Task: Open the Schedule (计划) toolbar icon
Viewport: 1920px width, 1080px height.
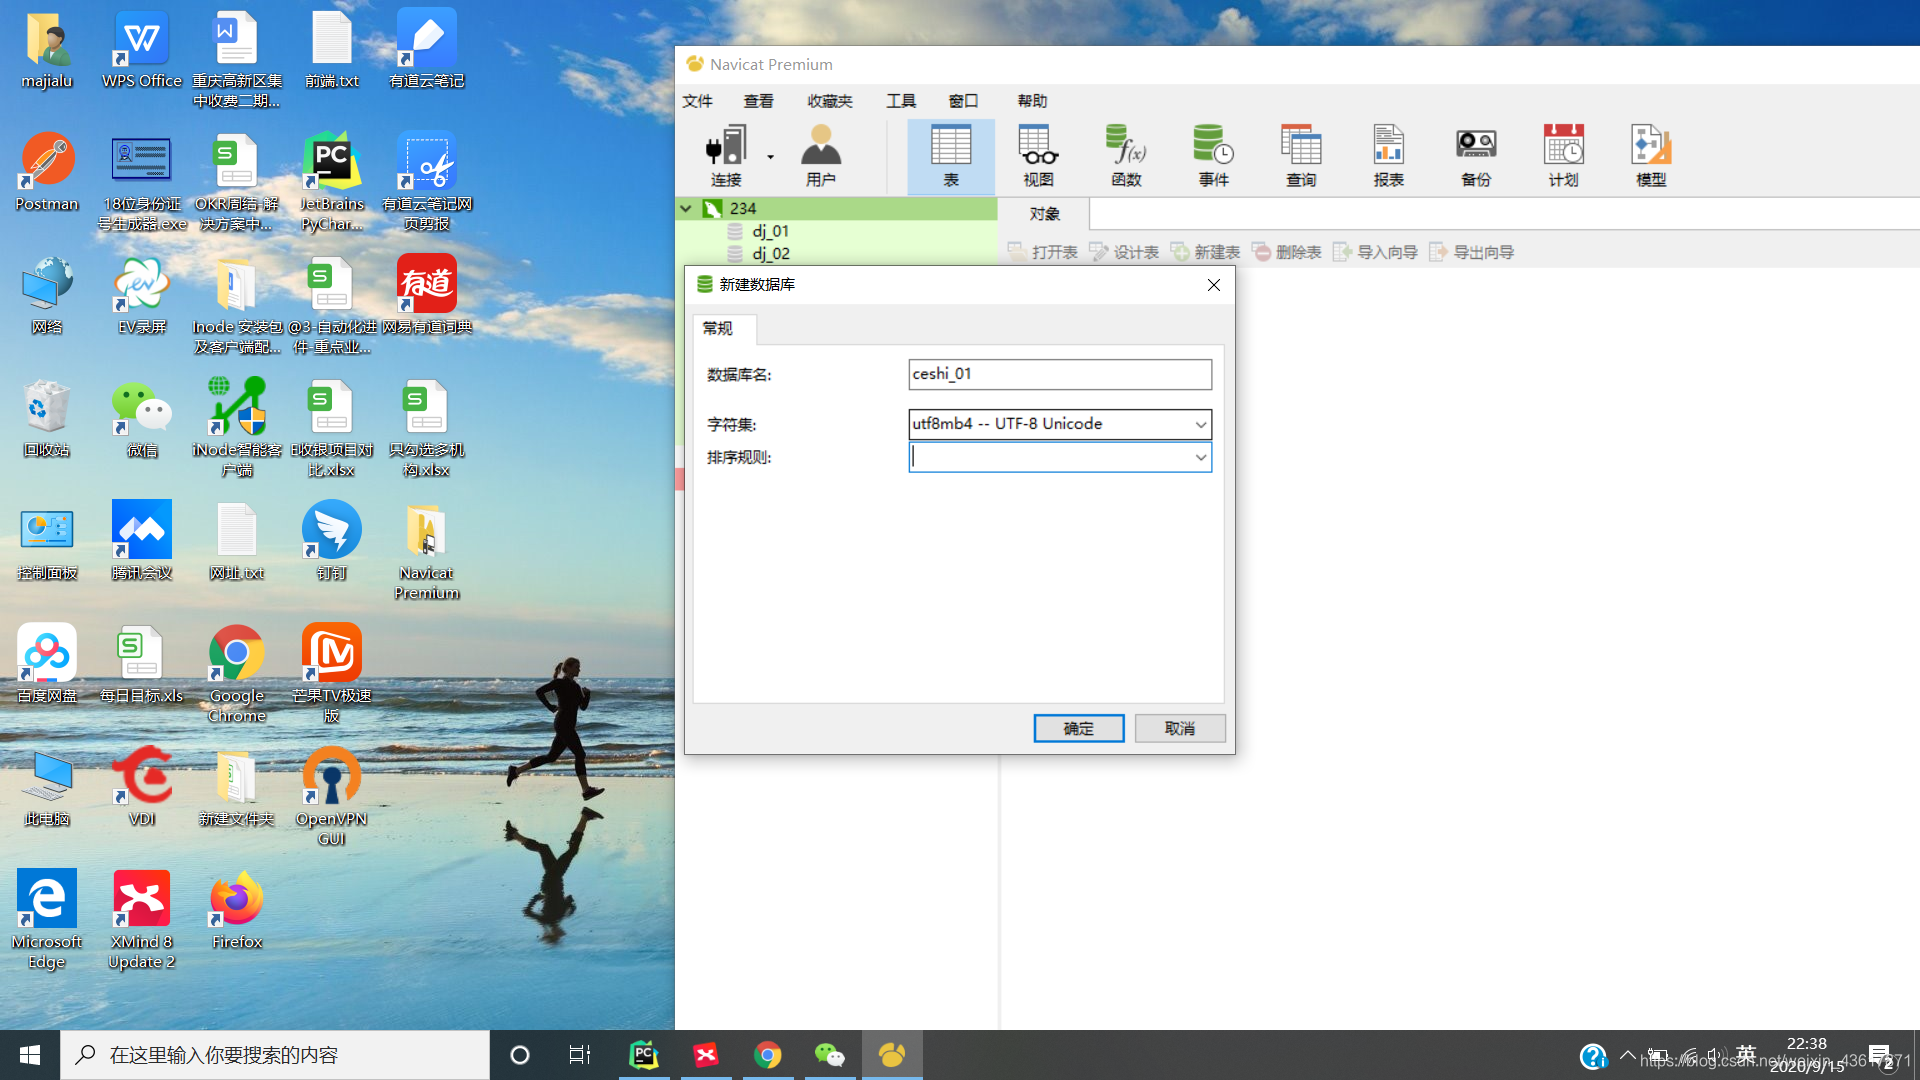Action: pyautogui.click(x=1563, y=156)
